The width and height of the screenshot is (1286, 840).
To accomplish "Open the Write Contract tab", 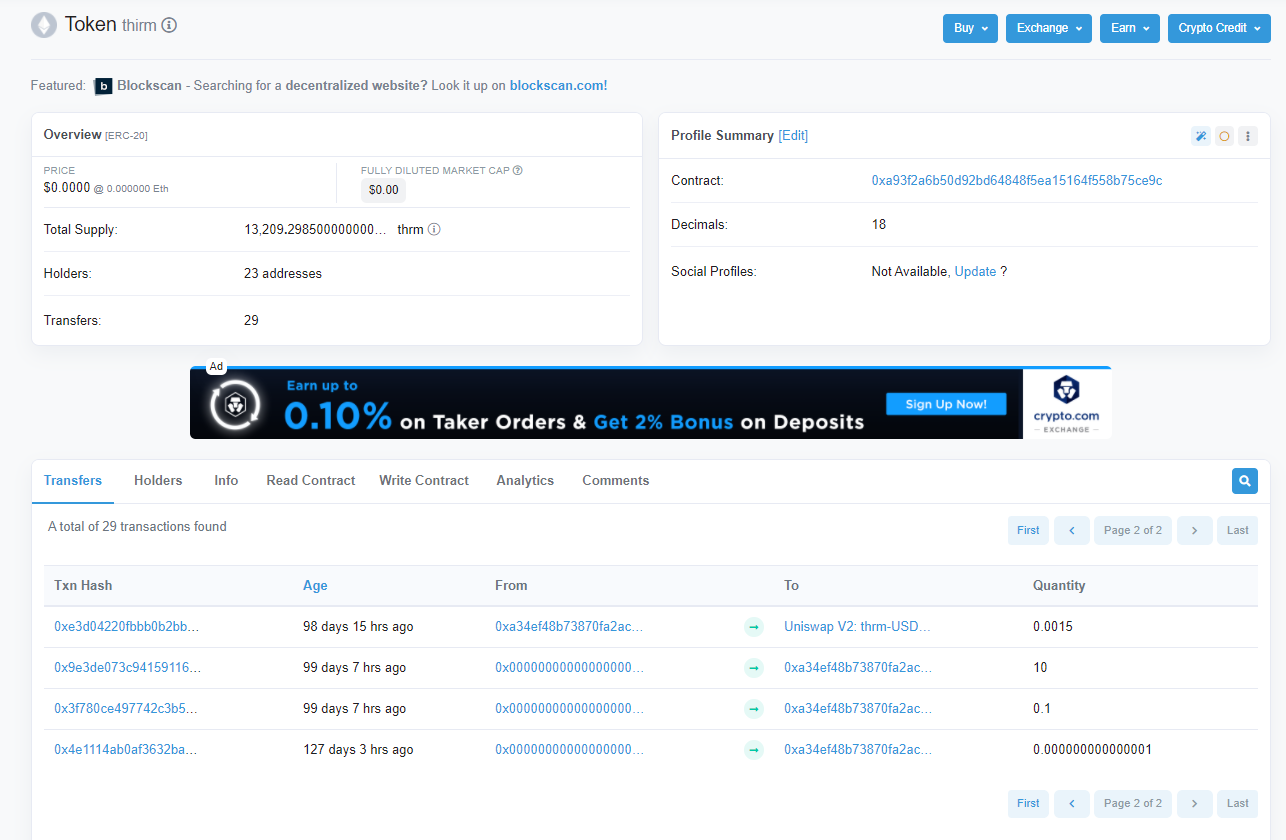I will [x=424, y=481].
